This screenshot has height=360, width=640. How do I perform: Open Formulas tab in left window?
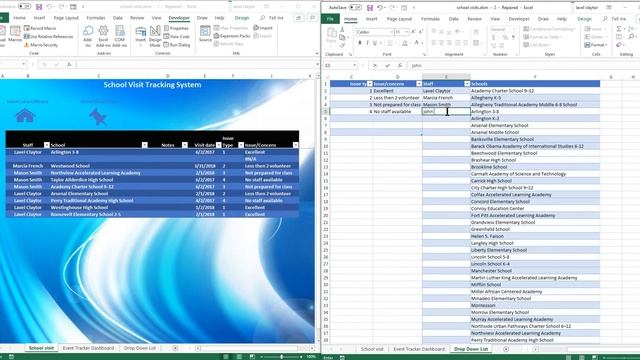tap(96, 18)
